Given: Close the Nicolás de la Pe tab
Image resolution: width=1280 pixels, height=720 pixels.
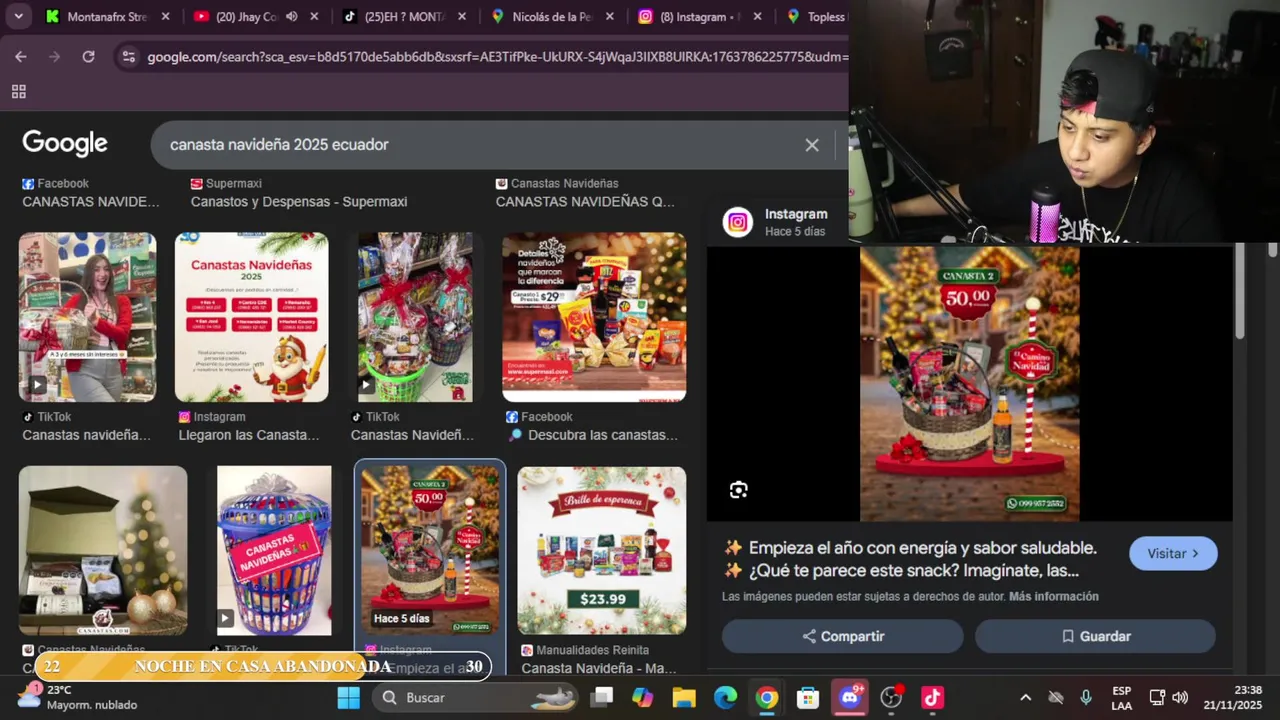Looking at the screenshot, I should (610, 16).
